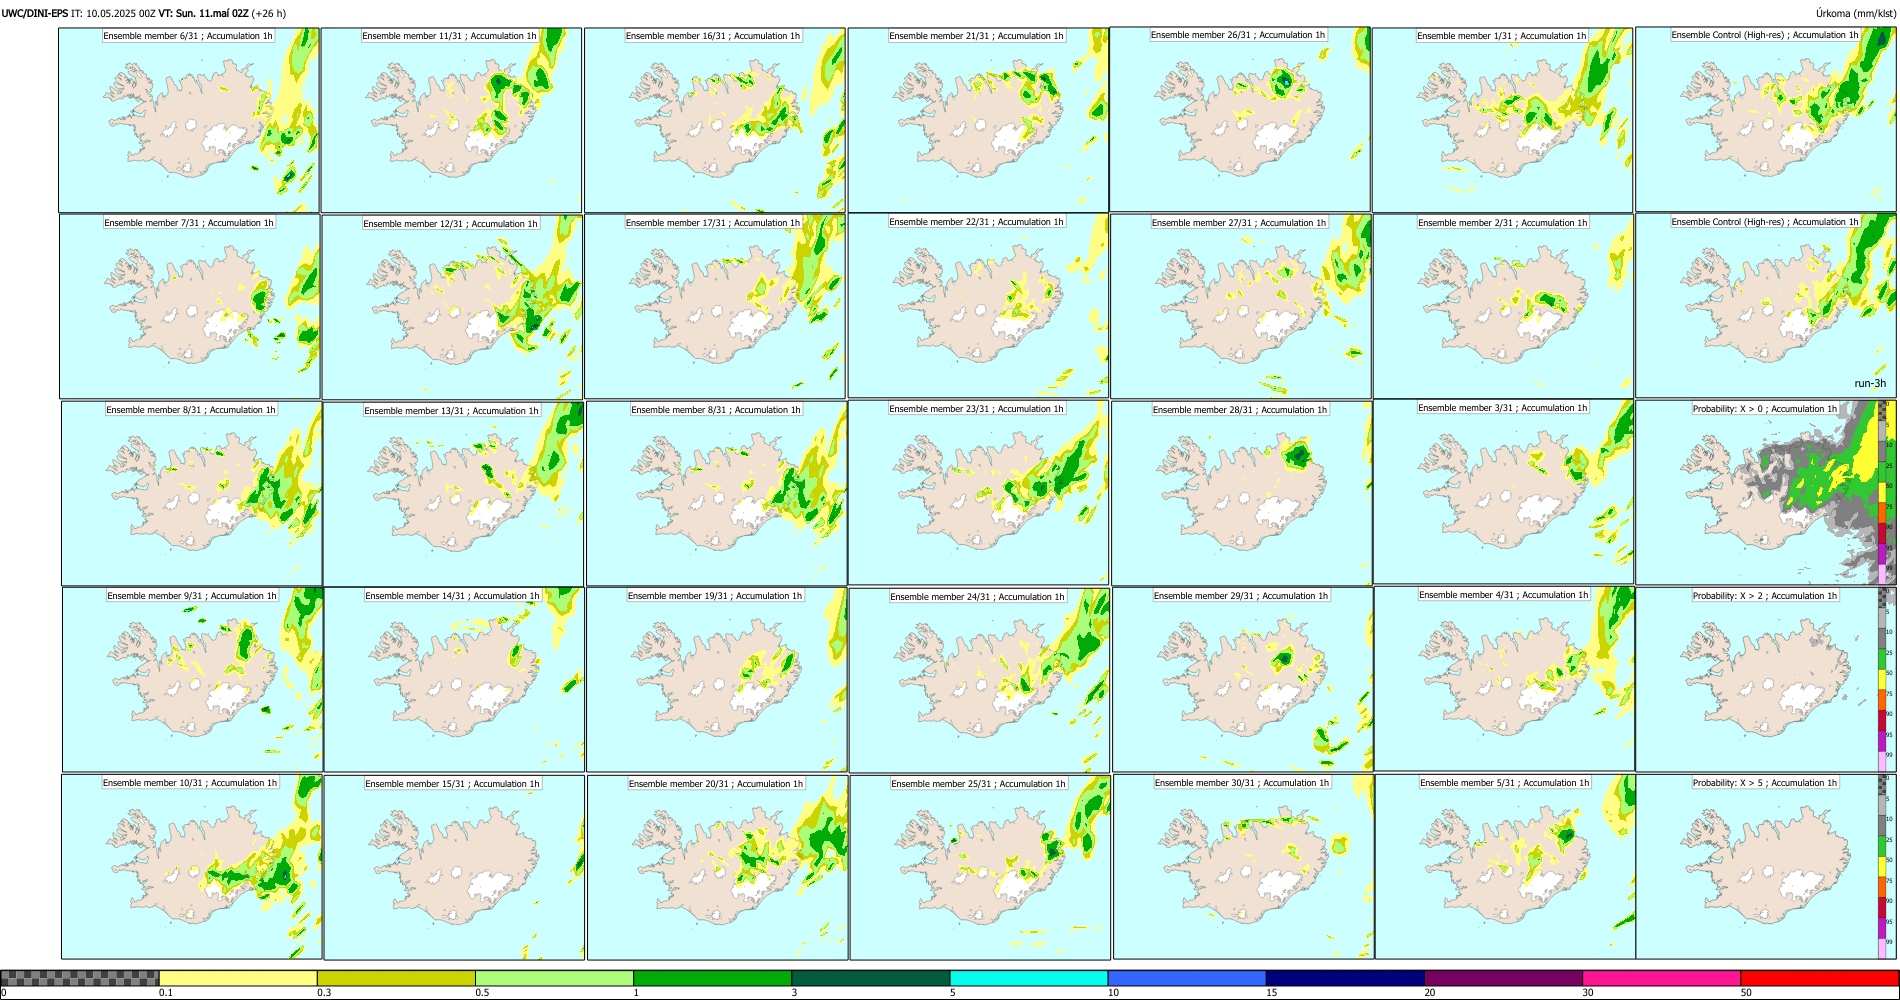Select the light green 0.5–1 legend swatch
The height and width of the screenshot is (1000, 1900).
pos(554,978)
